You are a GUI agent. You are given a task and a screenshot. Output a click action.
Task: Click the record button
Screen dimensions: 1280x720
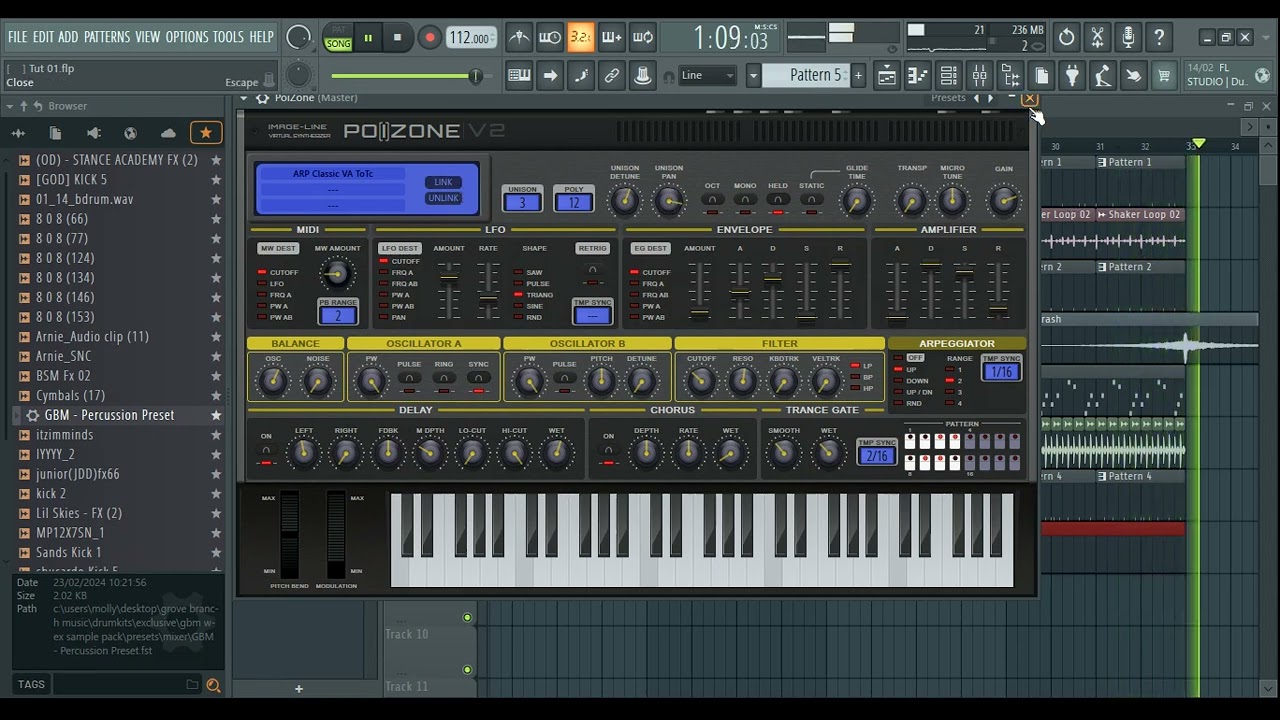[x=429, y=38]
